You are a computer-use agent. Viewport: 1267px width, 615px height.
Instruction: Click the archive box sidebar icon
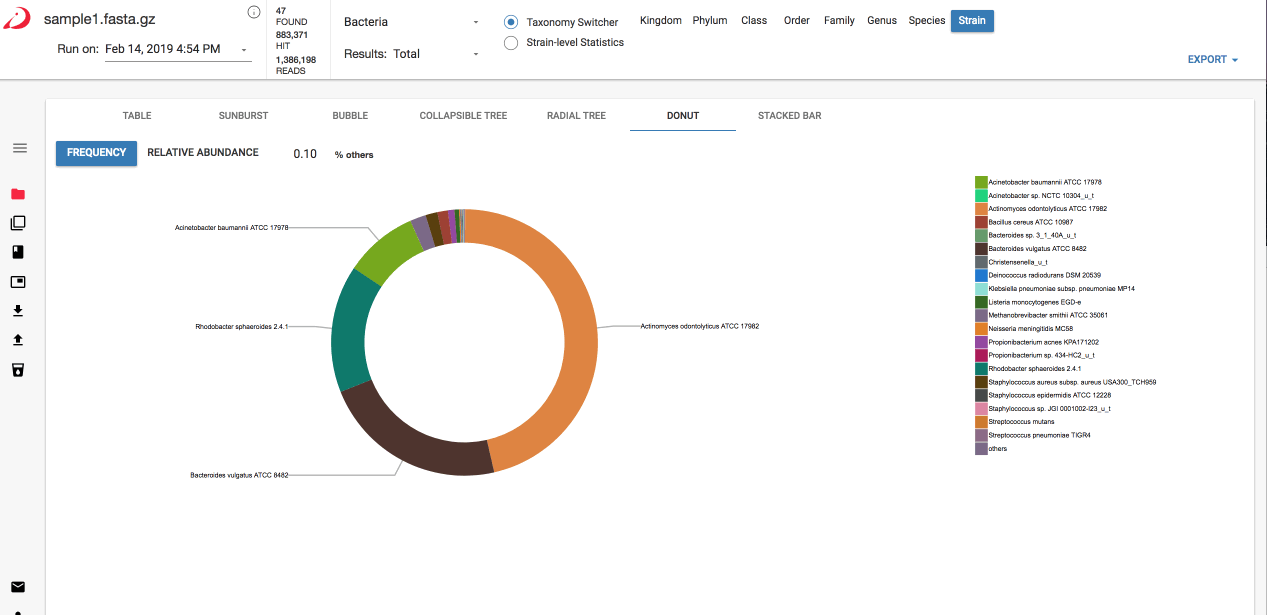coord(18,370)
